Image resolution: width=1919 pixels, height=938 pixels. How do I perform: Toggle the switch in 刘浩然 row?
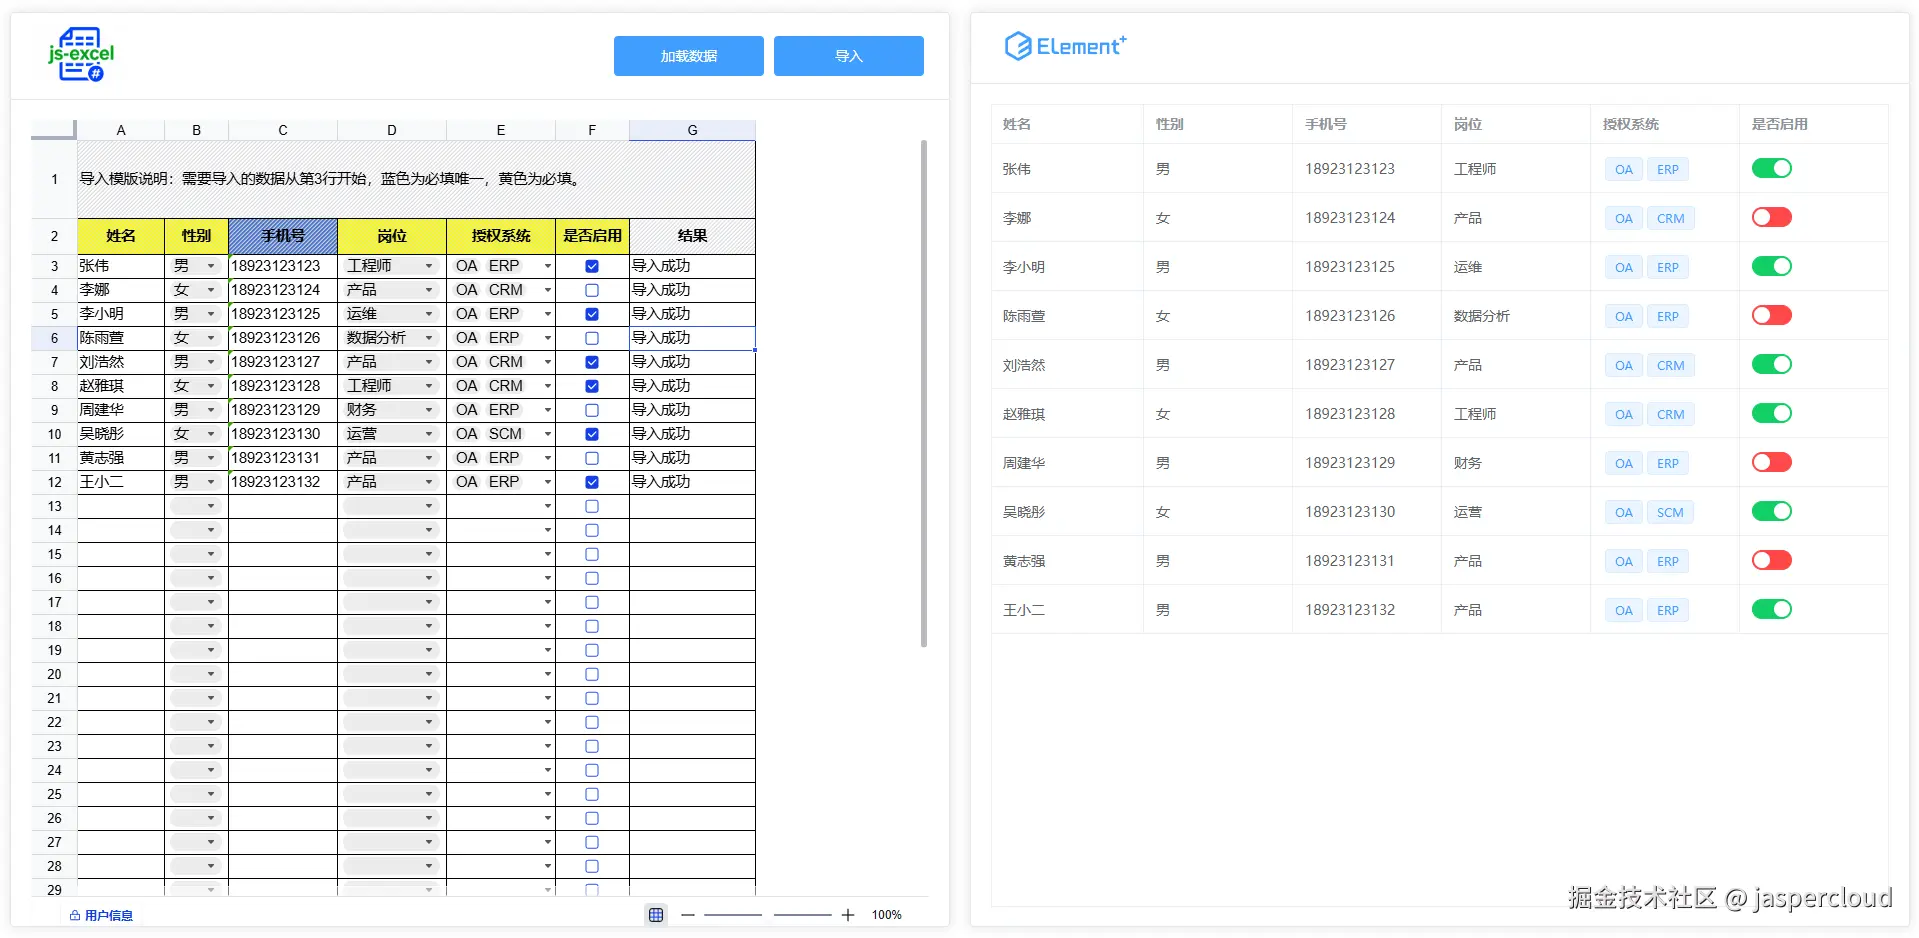[x=1771, y=364]
